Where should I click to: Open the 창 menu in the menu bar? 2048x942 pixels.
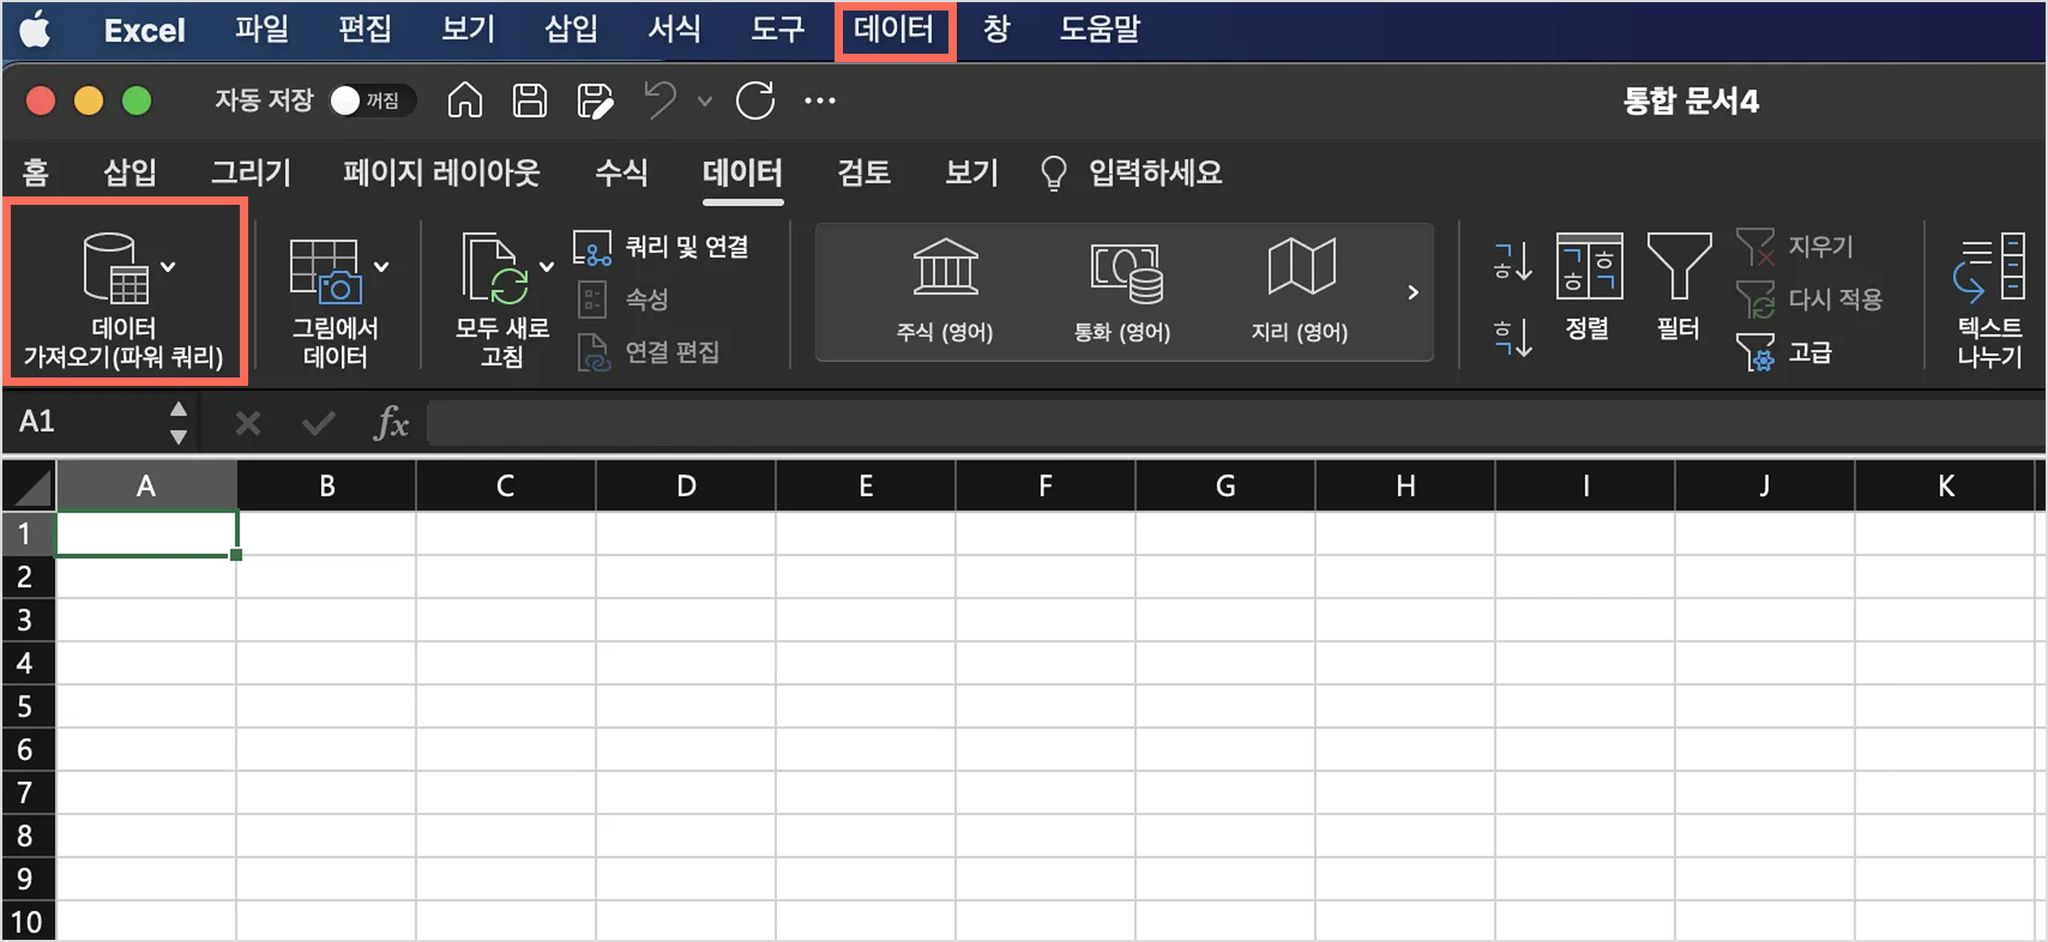996,29
